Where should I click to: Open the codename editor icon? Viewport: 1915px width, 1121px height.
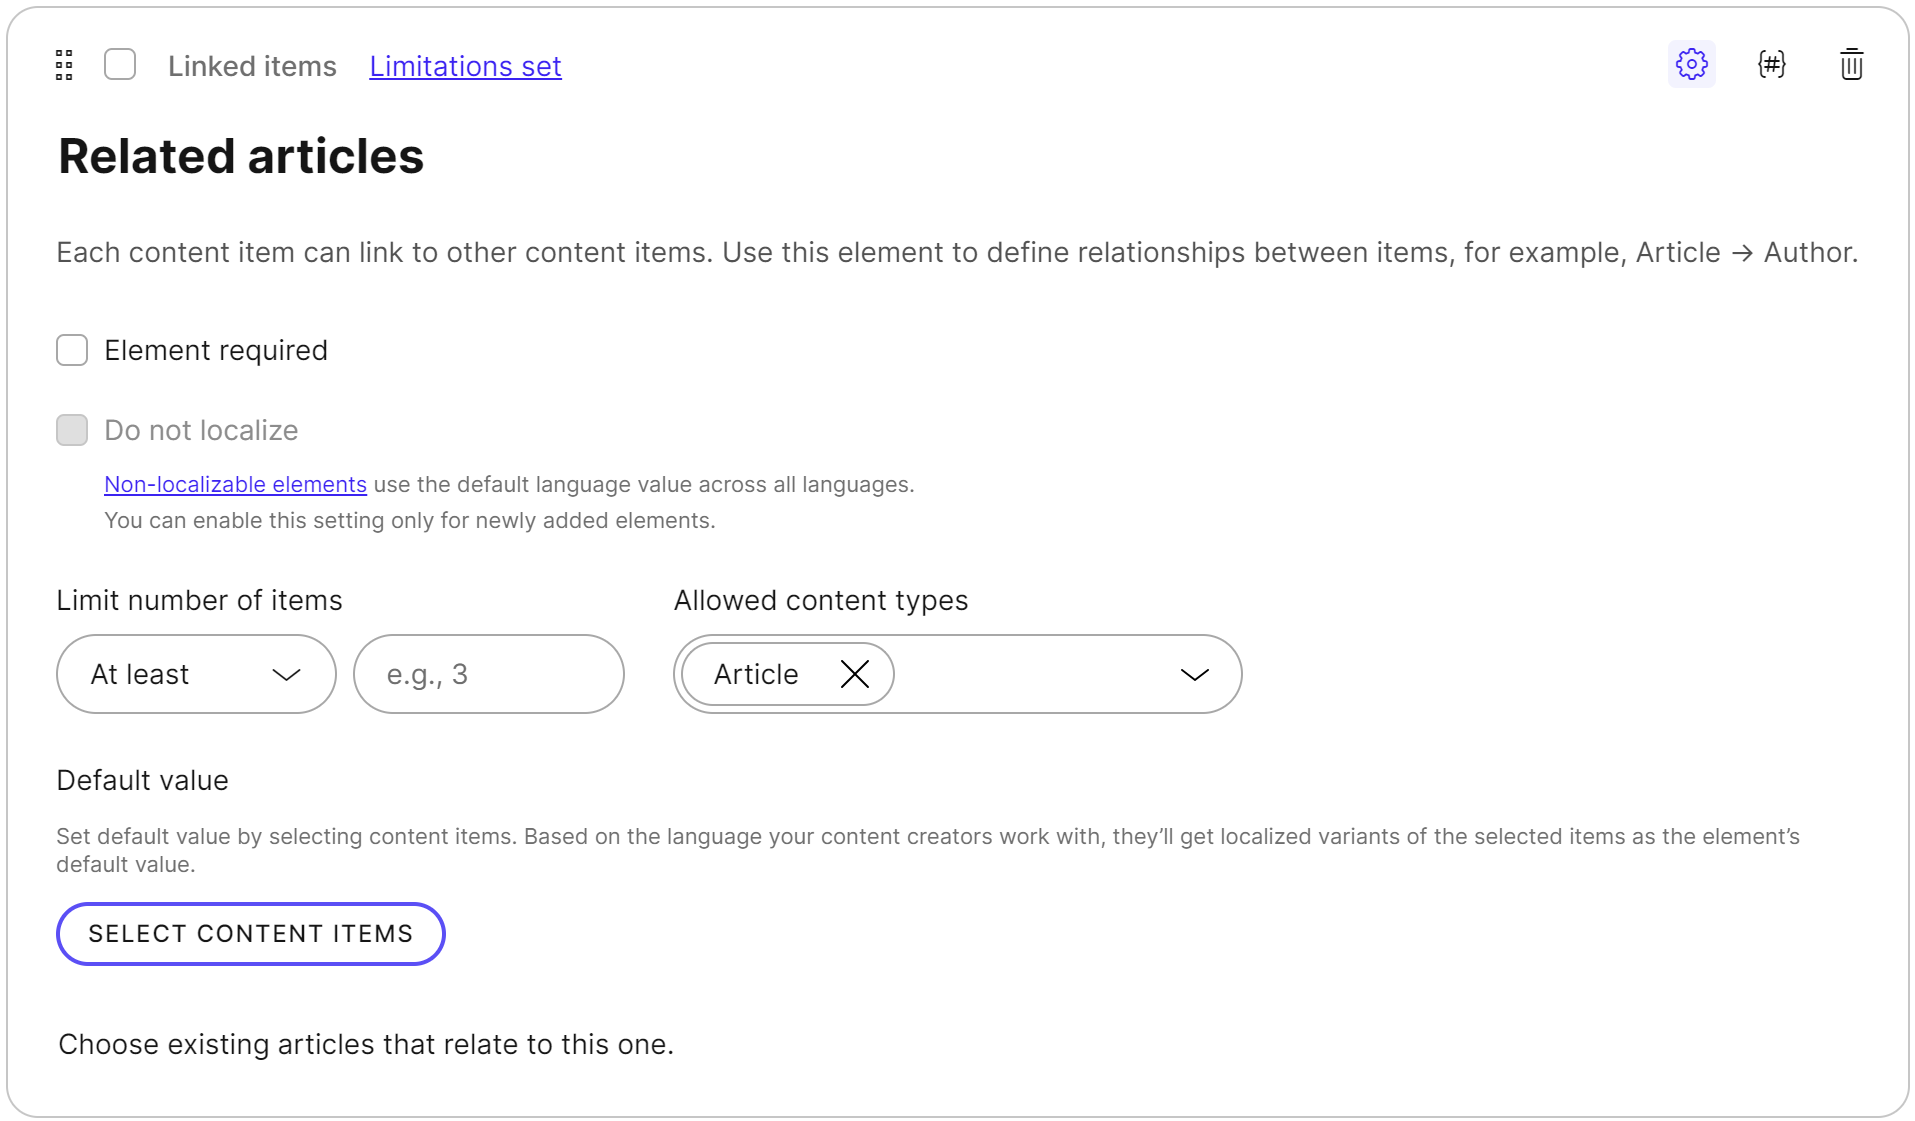[1772, 64]
